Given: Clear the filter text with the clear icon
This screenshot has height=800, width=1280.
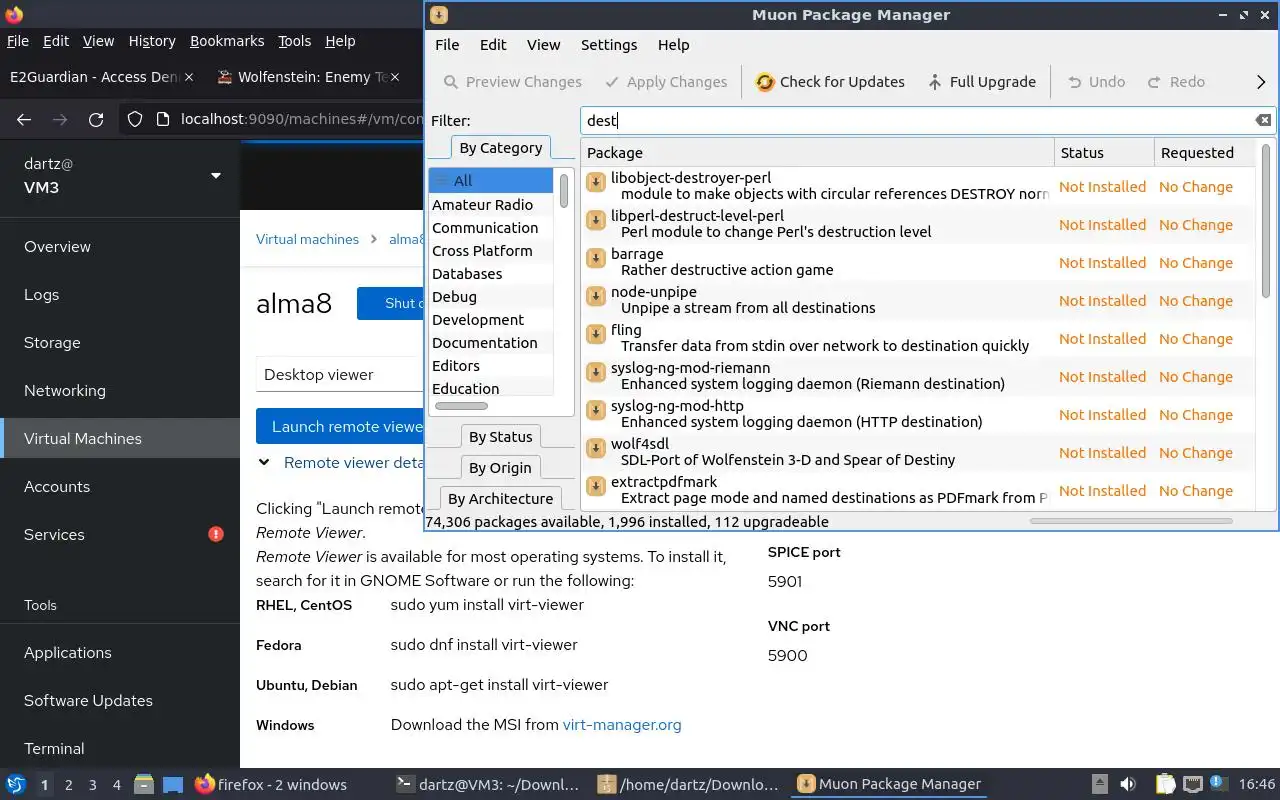Looking at the screenshot, I should [1263, 120].
